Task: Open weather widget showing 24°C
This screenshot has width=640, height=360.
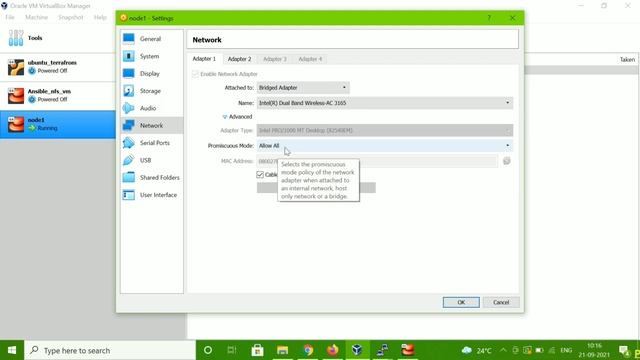Action: point(477,351)
